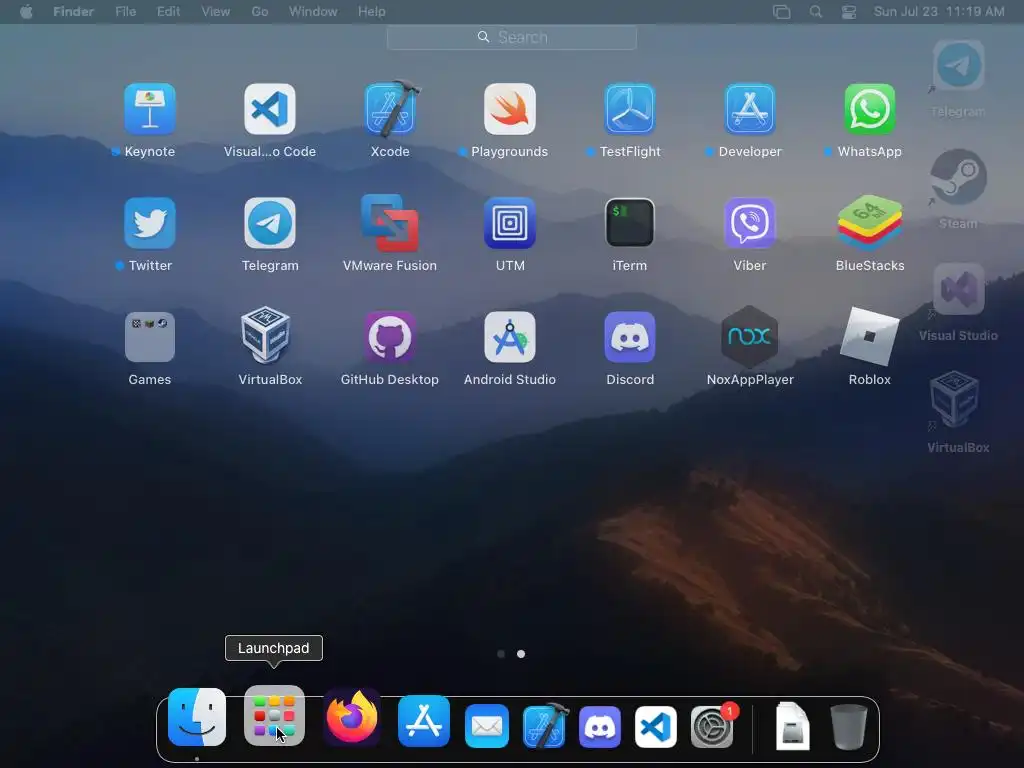The height and width of the screenshot is (768, 1024).
Task: Click Launchpad icon in the Dock
Action: (274, 716)
